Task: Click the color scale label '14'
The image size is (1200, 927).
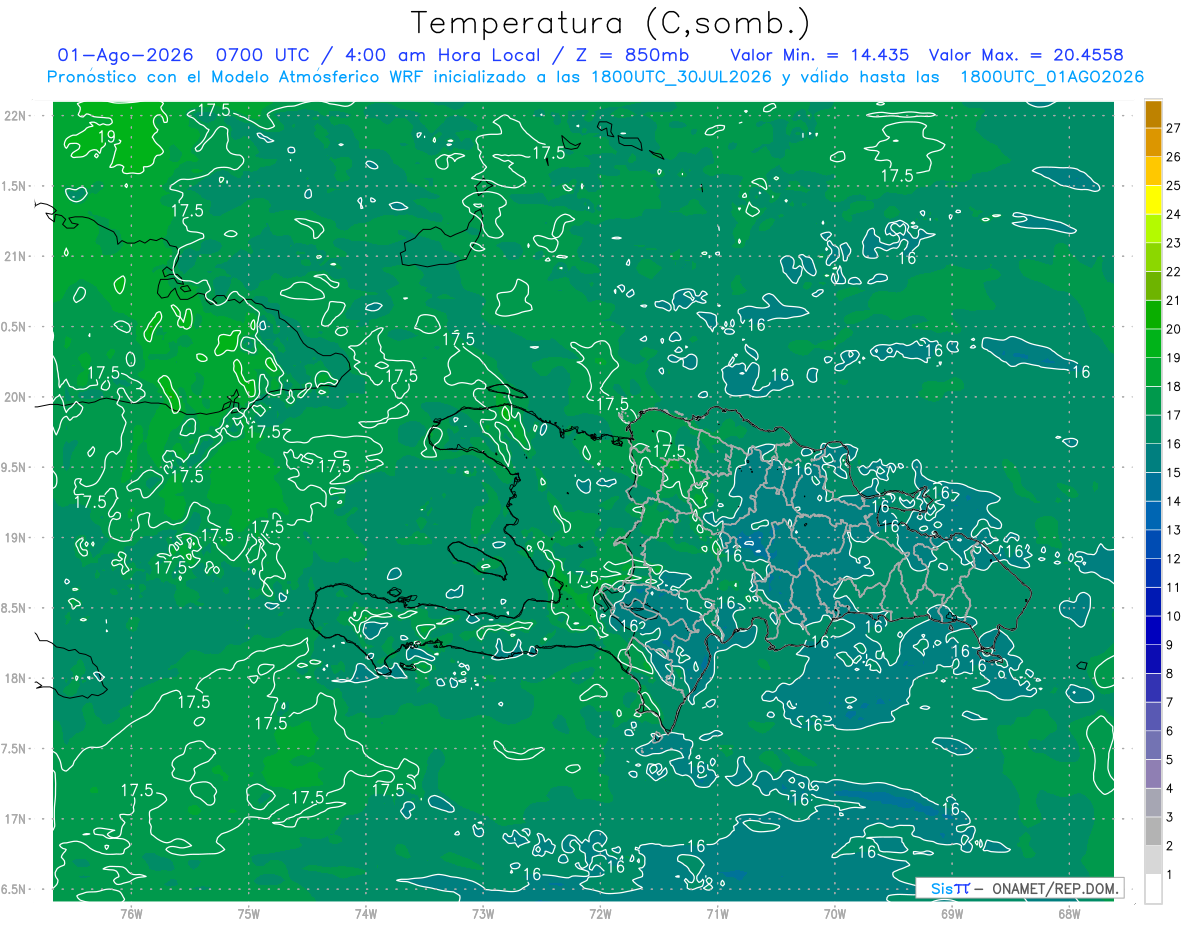Action: (x=1174, y=501)
